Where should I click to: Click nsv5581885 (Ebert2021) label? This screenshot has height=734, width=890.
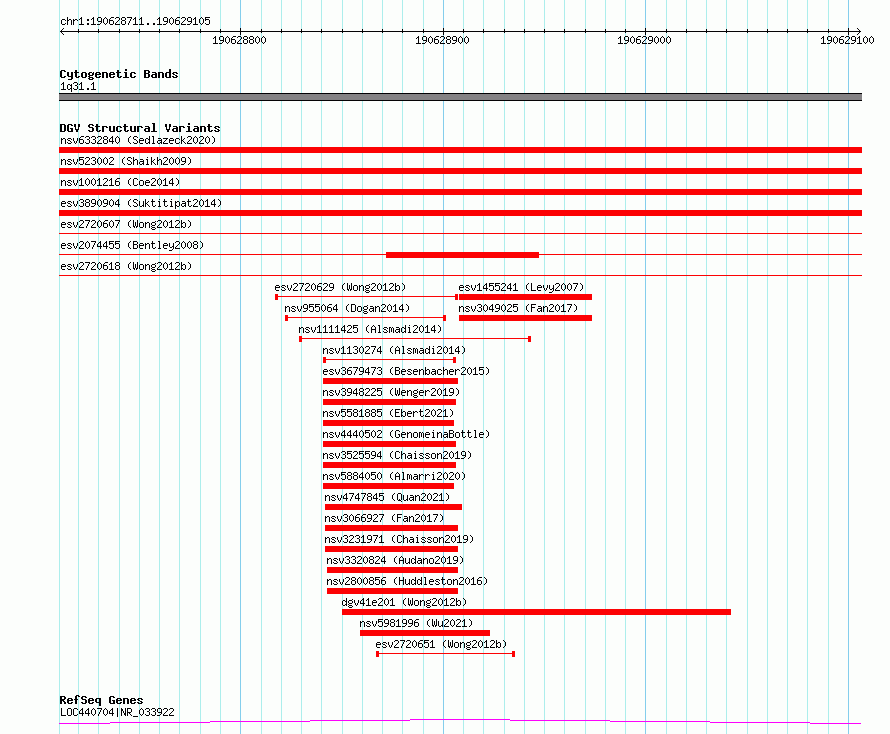coord(388,413)
